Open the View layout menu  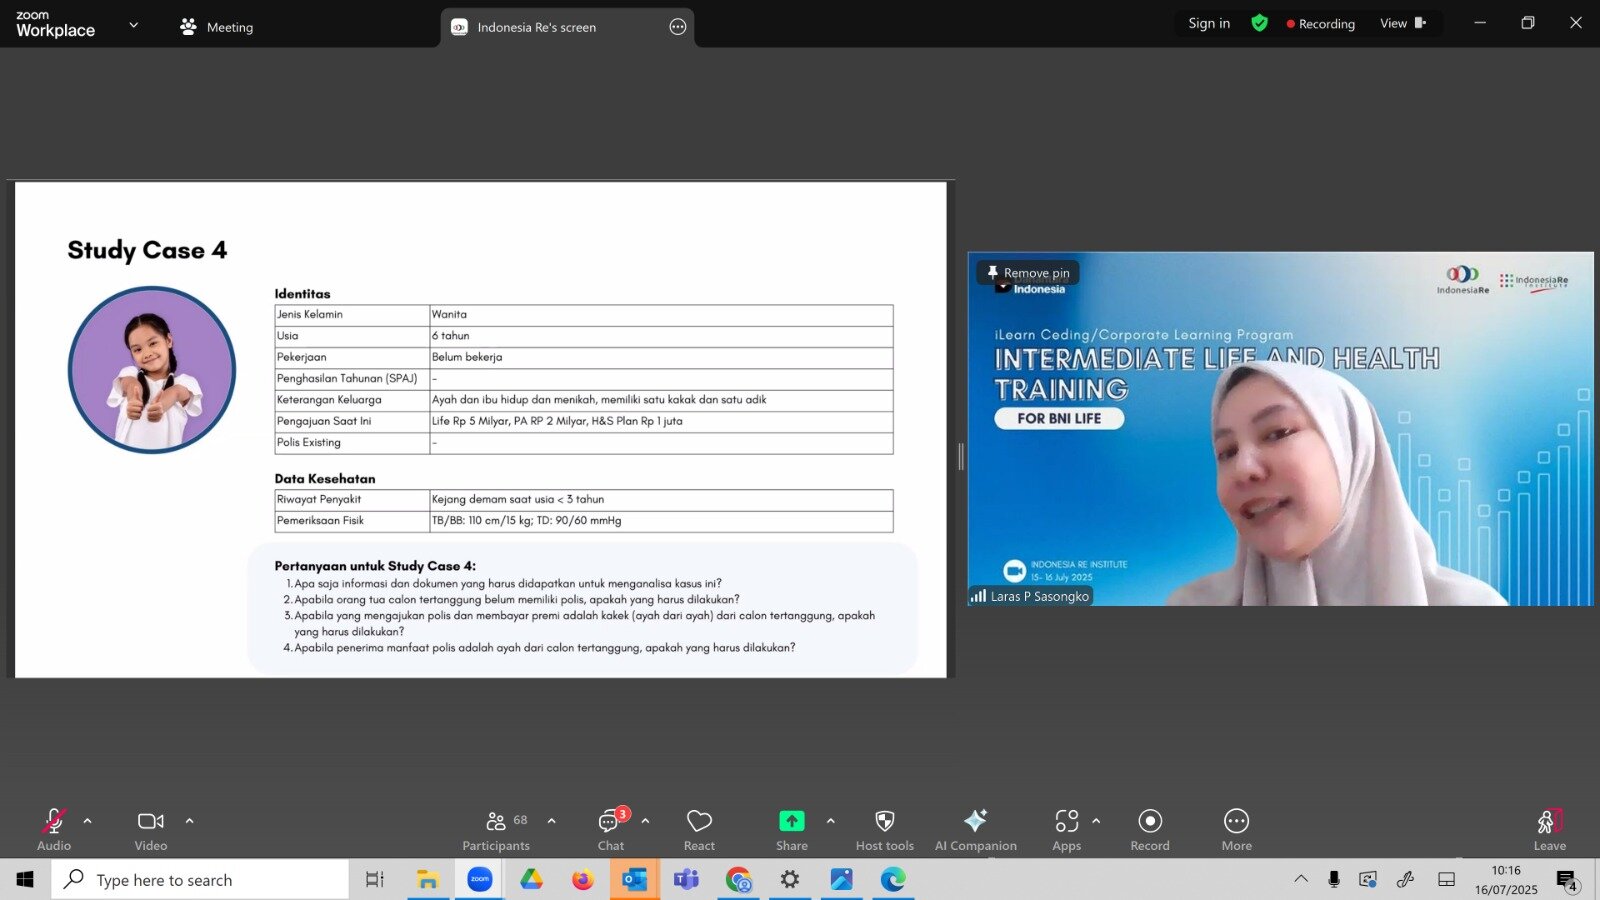1403,23
